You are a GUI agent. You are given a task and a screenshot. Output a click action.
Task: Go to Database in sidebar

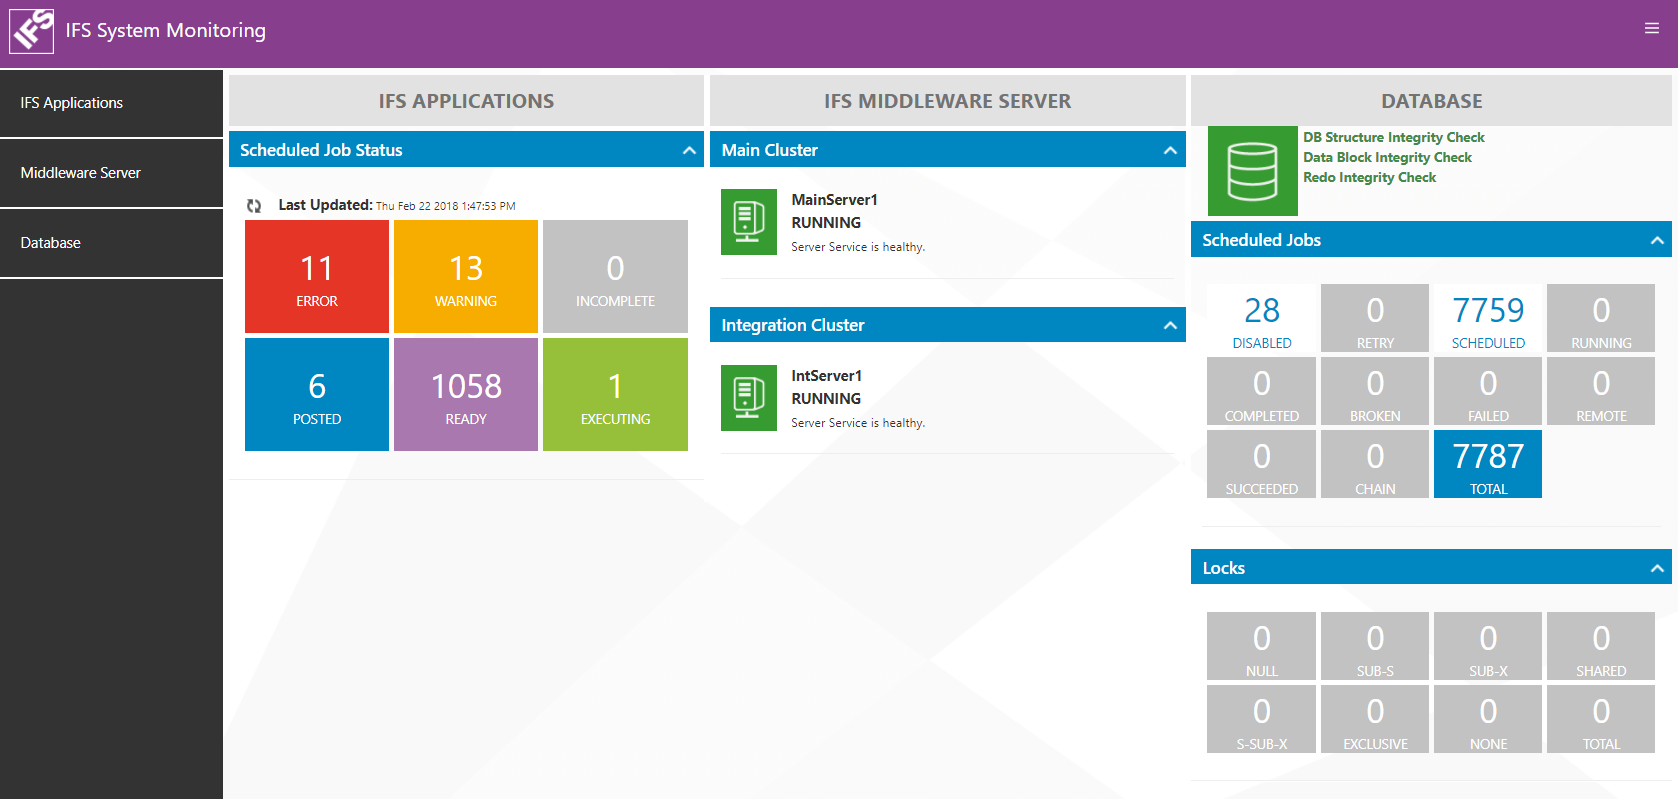click(x=111, y=243)
